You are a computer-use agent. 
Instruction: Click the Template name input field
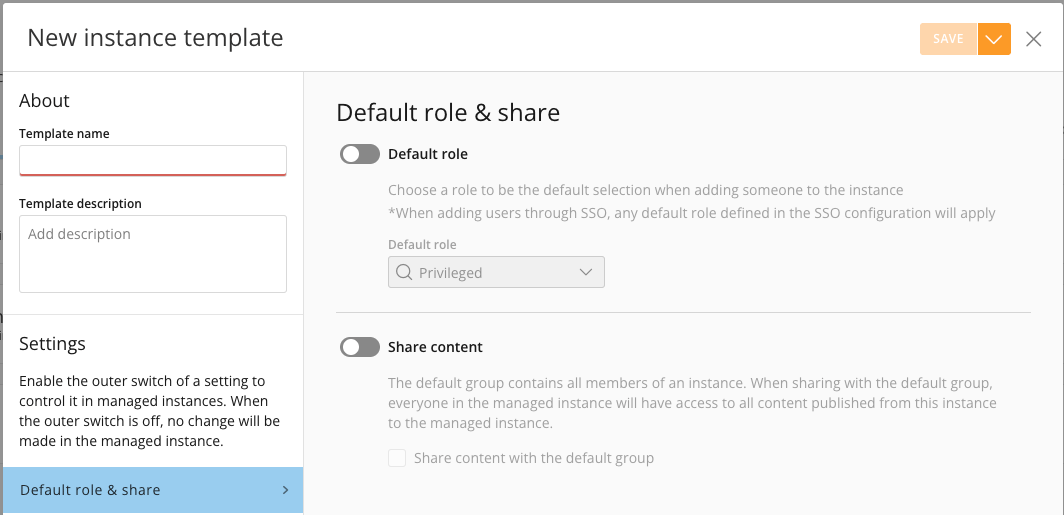[x=153, y=160]
